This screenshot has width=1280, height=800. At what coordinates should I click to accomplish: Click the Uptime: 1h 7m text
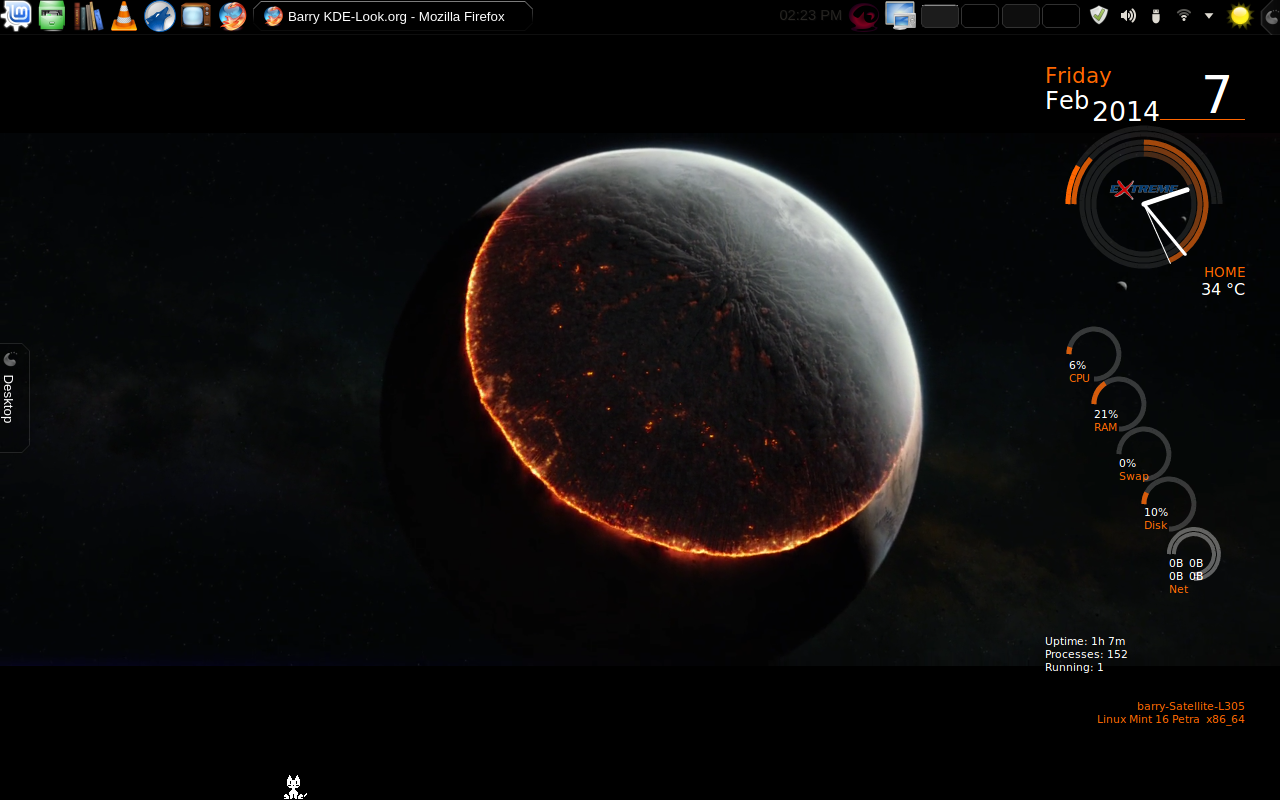pyautogui.click(x=1085, y=641)
